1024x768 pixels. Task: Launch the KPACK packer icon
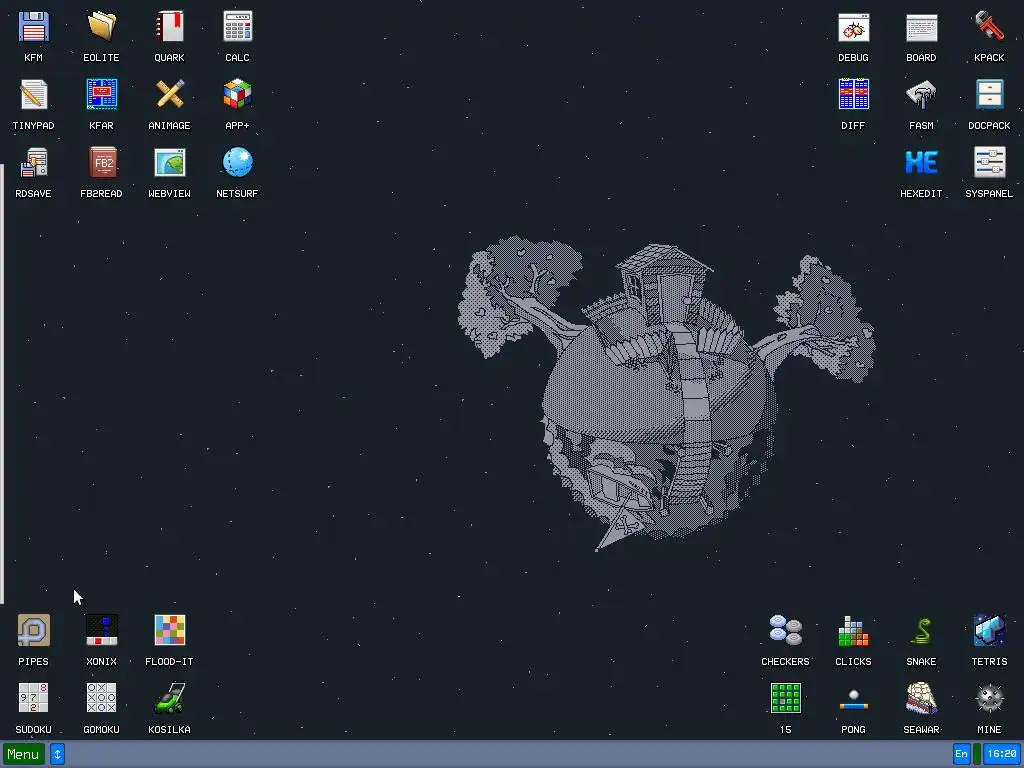[x=989, y=27]
